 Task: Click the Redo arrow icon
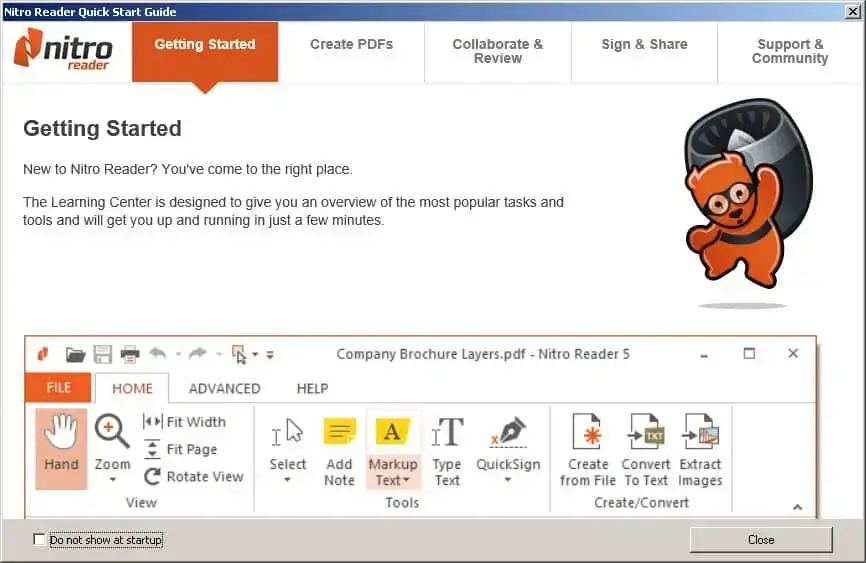click(x=197, y=353)
